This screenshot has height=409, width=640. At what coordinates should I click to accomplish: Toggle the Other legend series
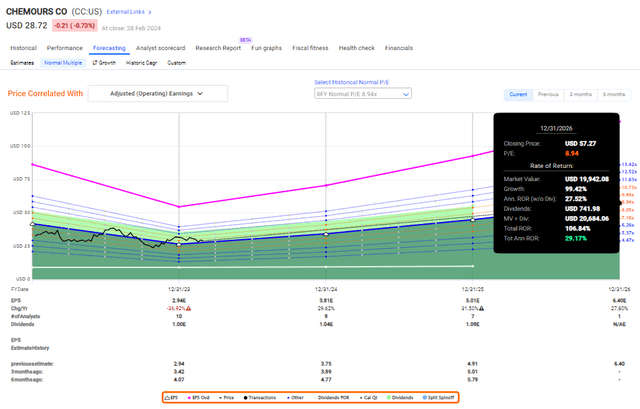[295, 398]
